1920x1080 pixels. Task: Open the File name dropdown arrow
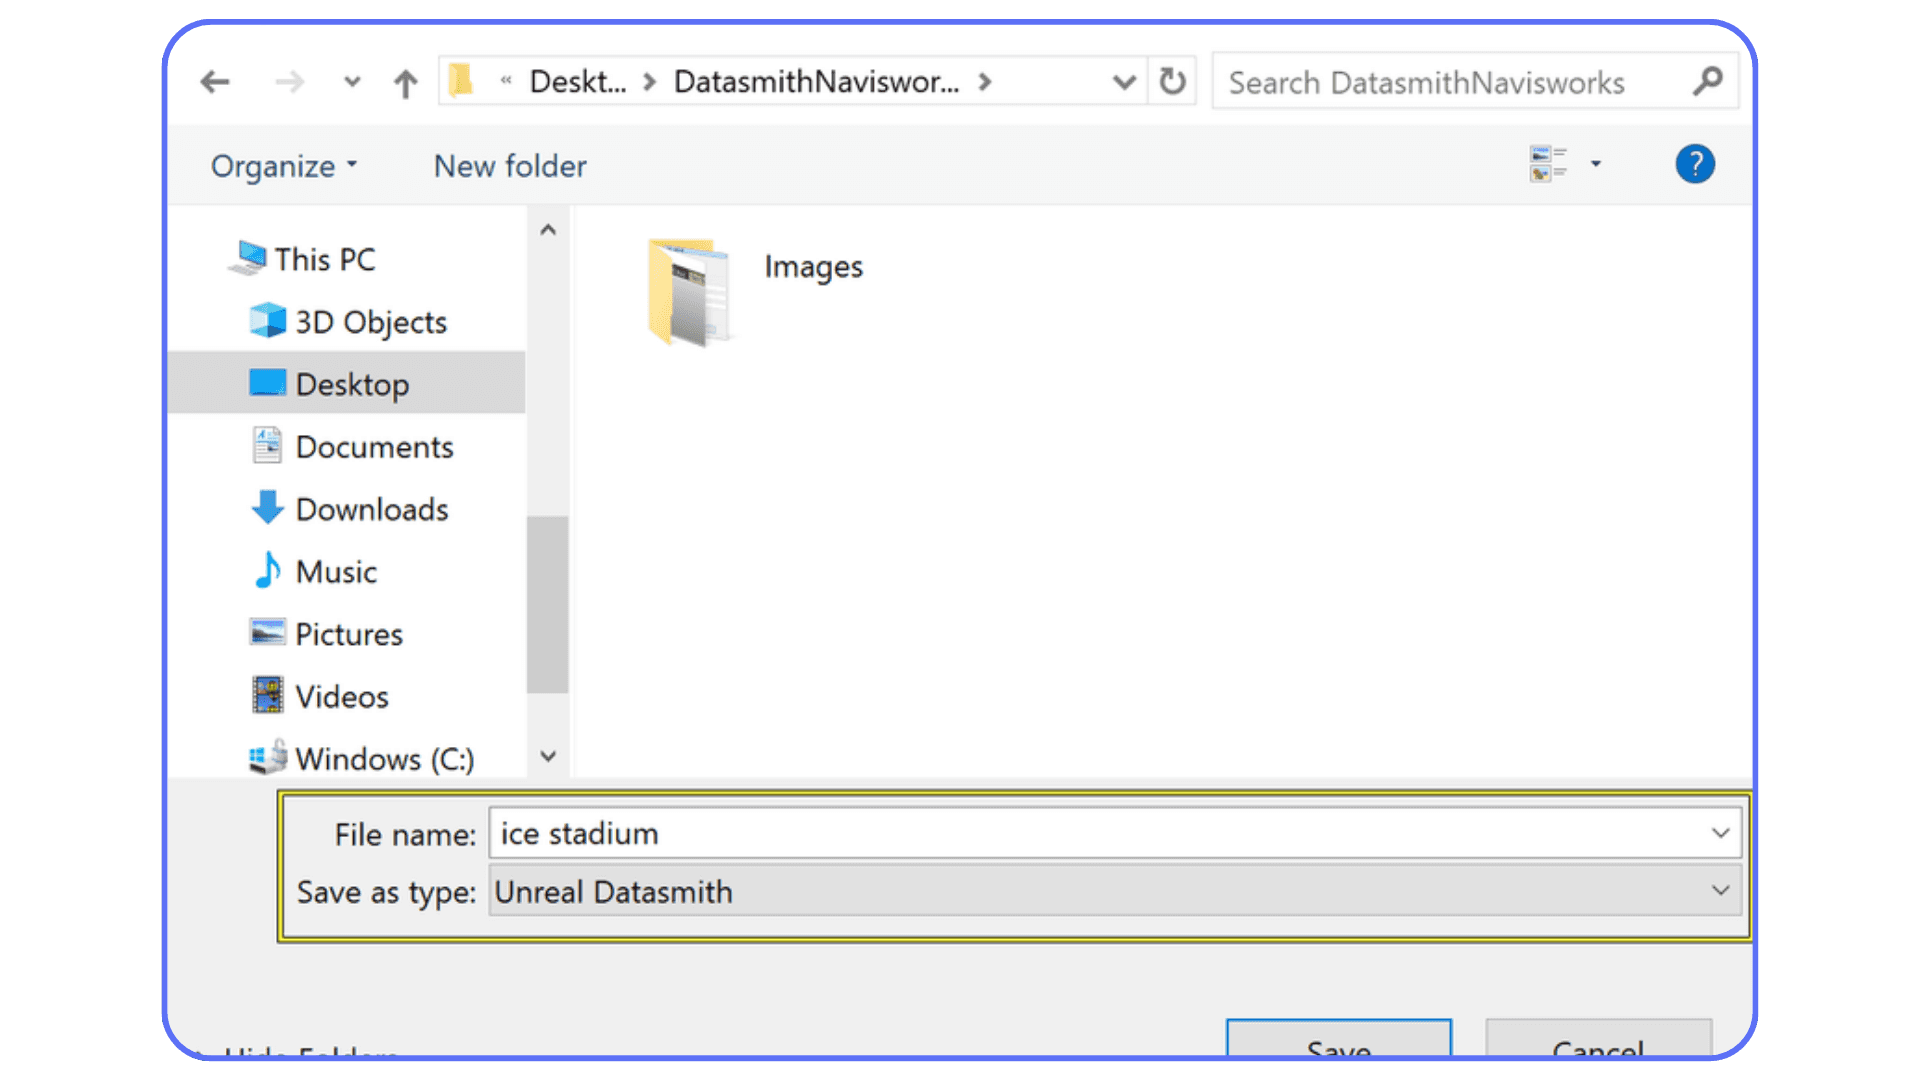click(x=1720, y=833)
